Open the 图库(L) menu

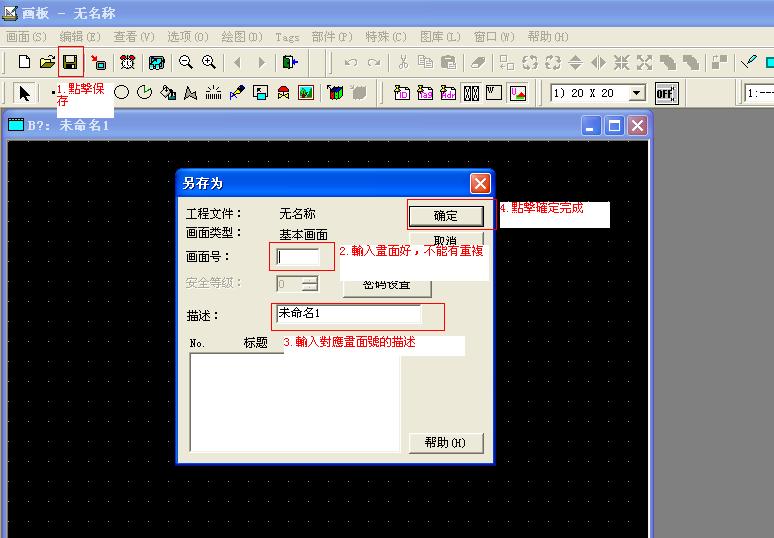tap(438, 36)
